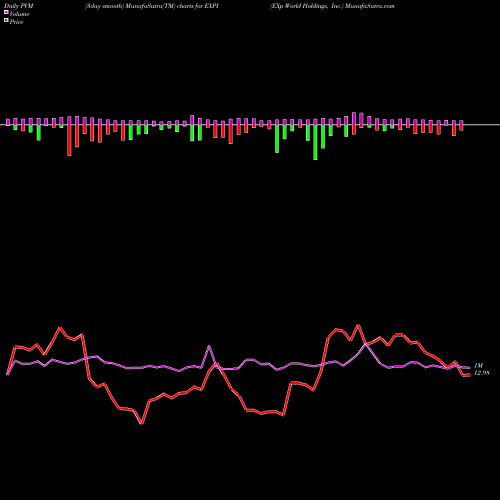Click the Daily PVM title text
Viewport: 500px width, 500px height.
pyautogui.click(x=19, y=6)
